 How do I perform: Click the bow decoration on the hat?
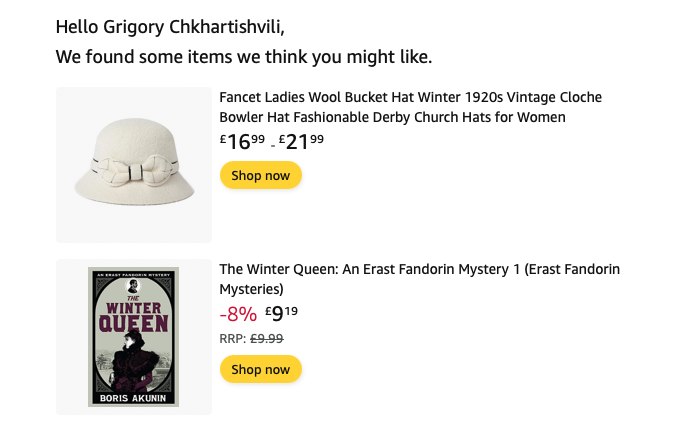pyautogui.click(x=135, y=171)
